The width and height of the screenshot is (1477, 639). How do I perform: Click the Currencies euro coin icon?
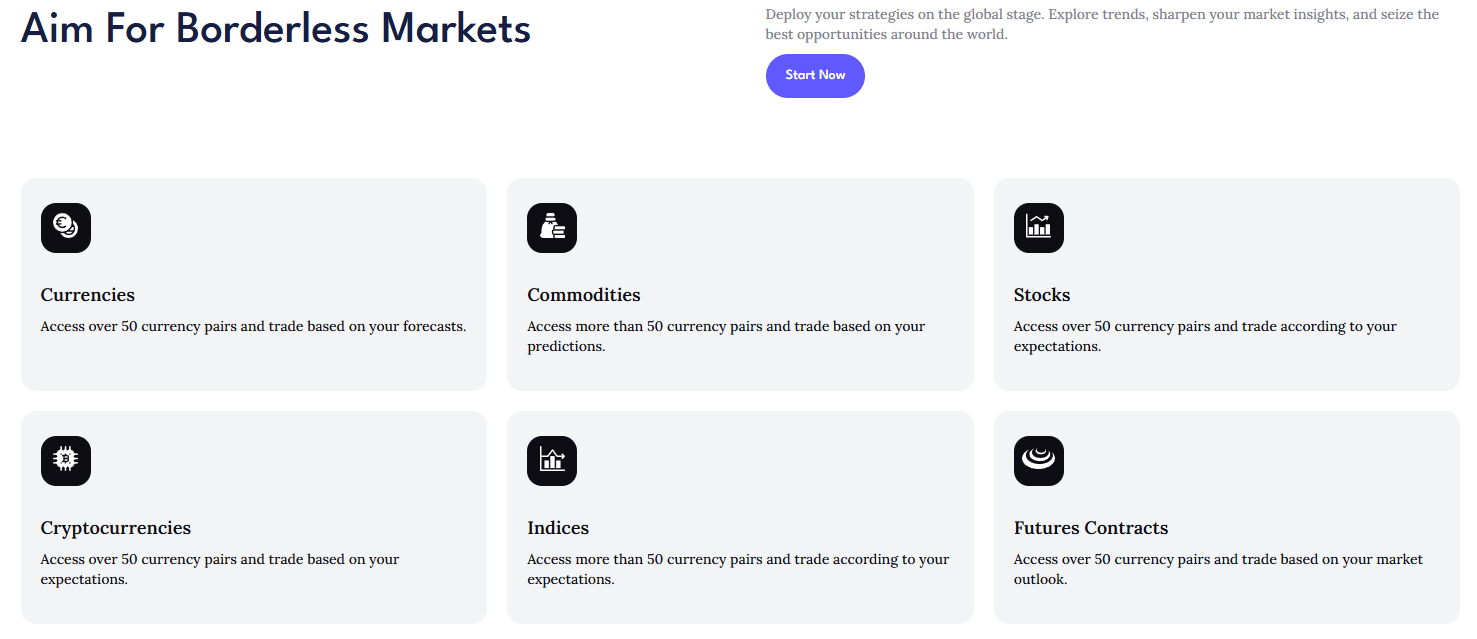65,228
